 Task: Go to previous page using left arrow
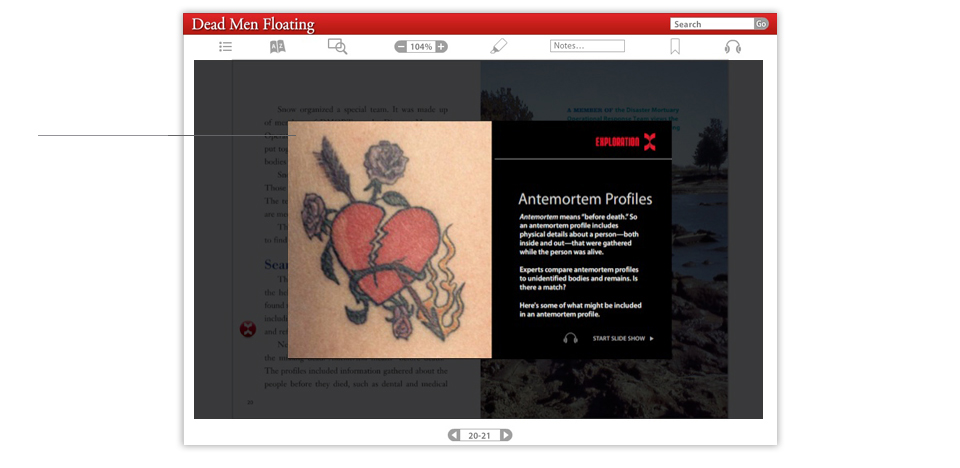454,435
